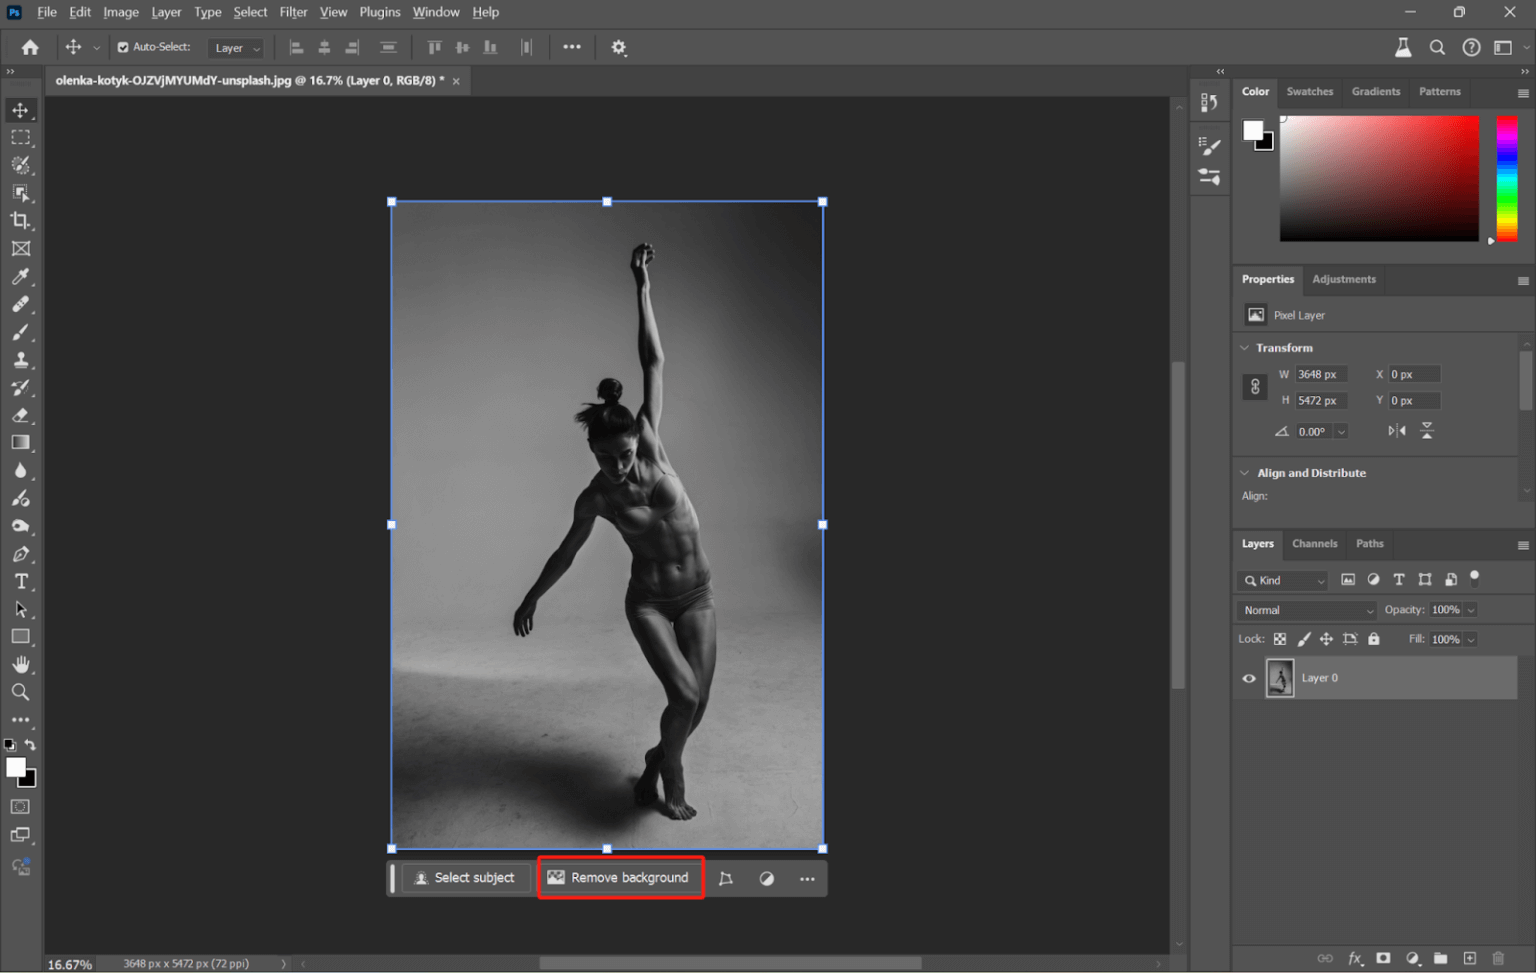Image resolution: width=1536 pixels, height=973 pixels.
Task: Activate the Eraser tool
Action: (x=20, y=415)
